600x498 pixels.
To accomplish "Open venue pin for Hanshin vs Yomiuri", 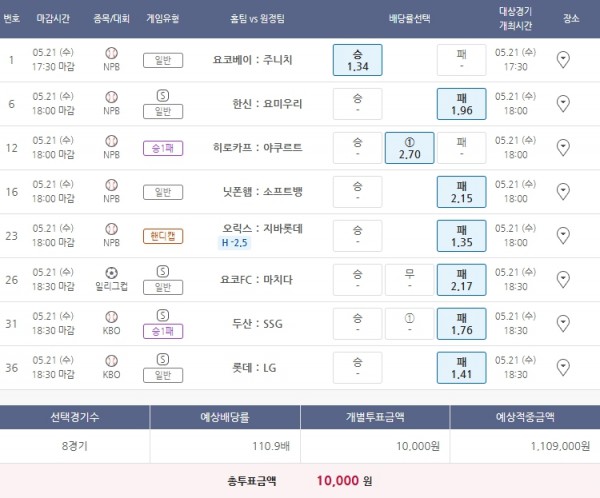I will pyautogui.click(x=562, y=103).
